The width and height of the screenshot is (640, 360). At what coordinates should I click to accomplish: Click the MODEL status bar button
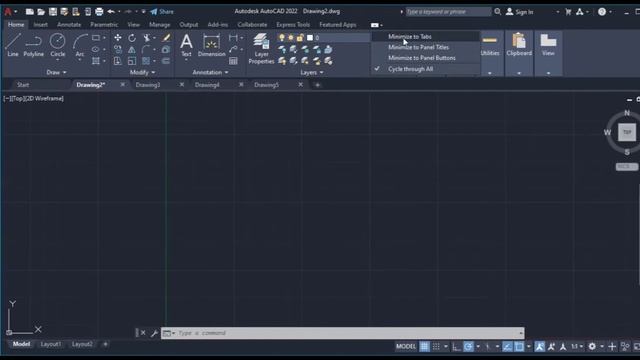pyautogui.click(x=406, y=347)
